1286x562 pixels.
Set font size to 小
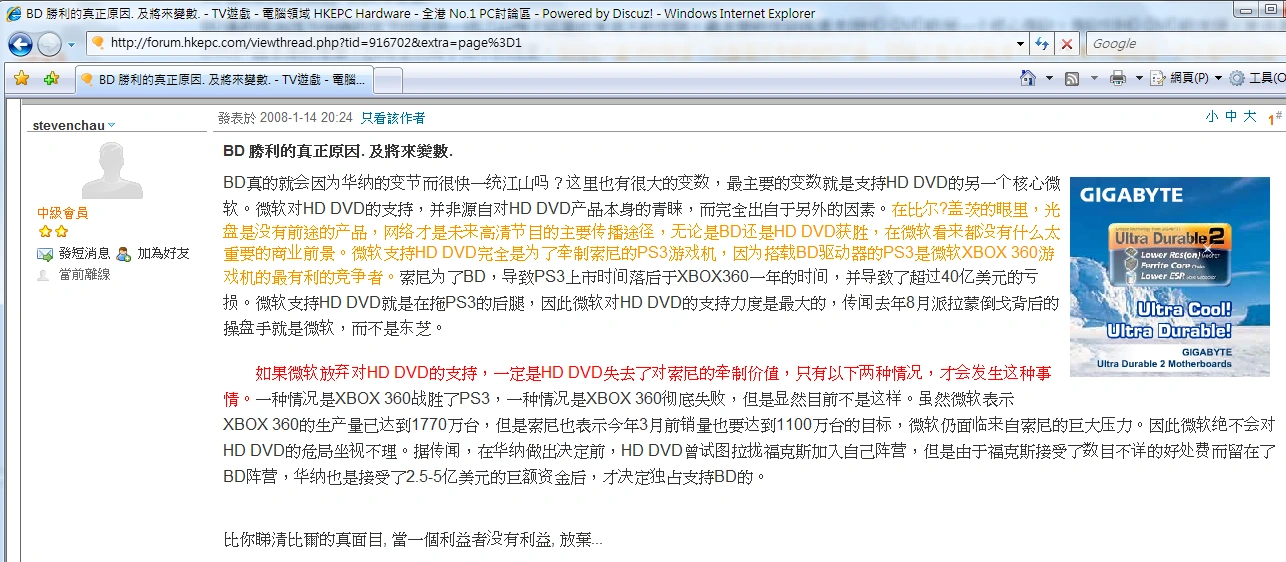[x=1212, y=117]
